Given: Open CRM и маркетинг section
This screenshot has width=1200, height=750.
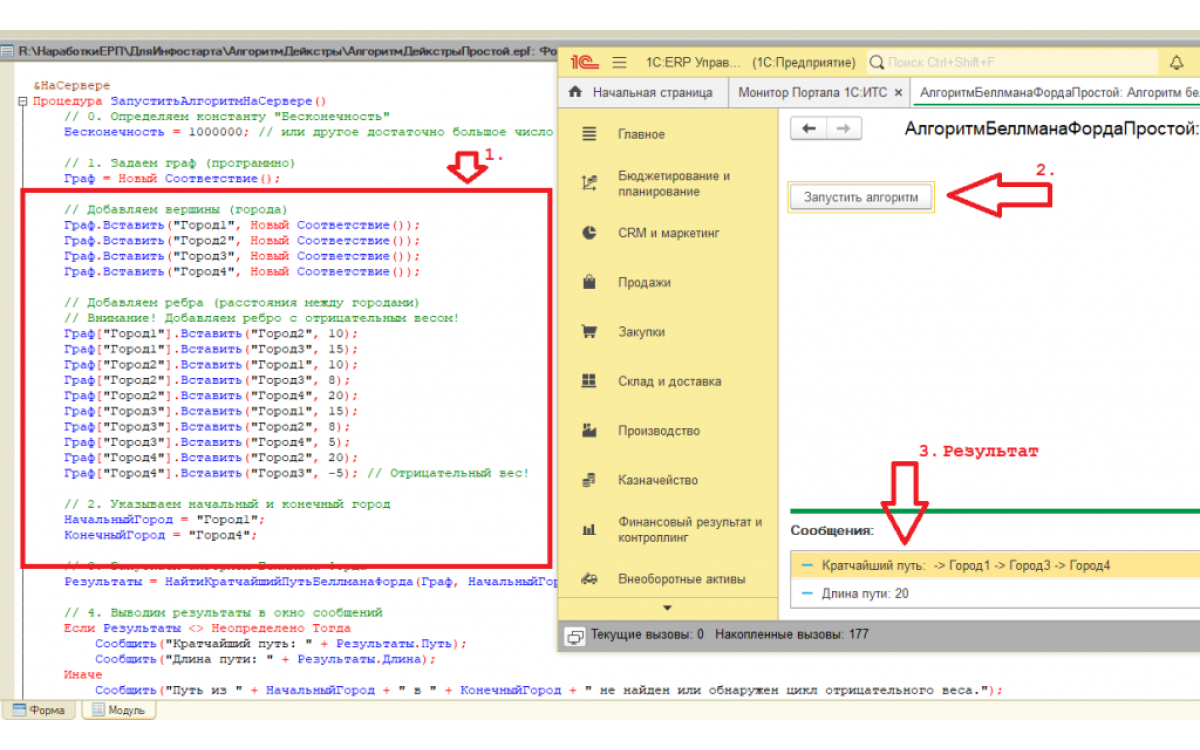Looking at the screenshot, I should pyautogui.click(x=668, y=233).
